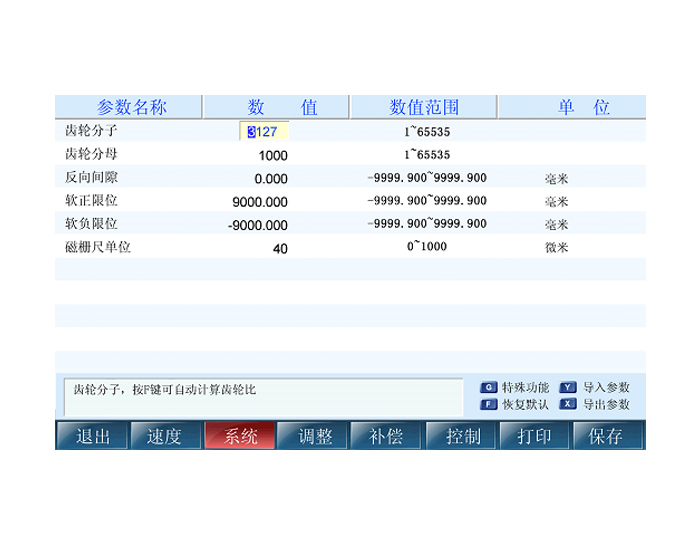Image resolution: width=700 pixels, height=545 pixels.
Task: Select the 软负限位 value -9000.000
Action: 258,225
